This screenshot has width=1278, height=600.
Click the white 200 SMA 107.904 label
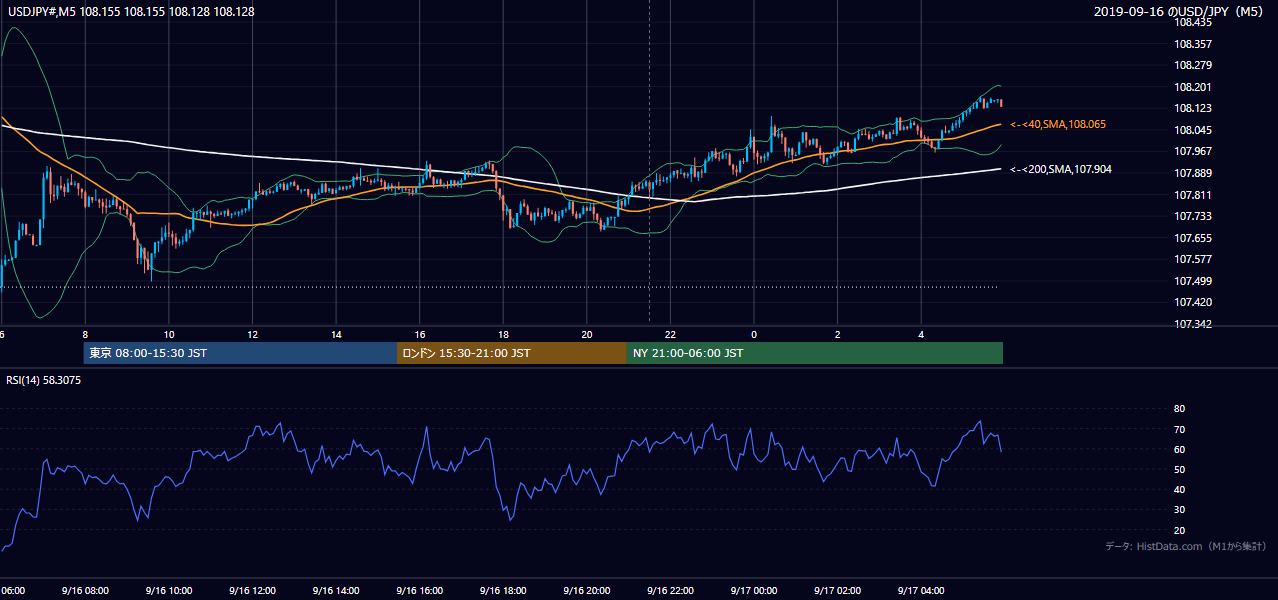point(1061,170)
